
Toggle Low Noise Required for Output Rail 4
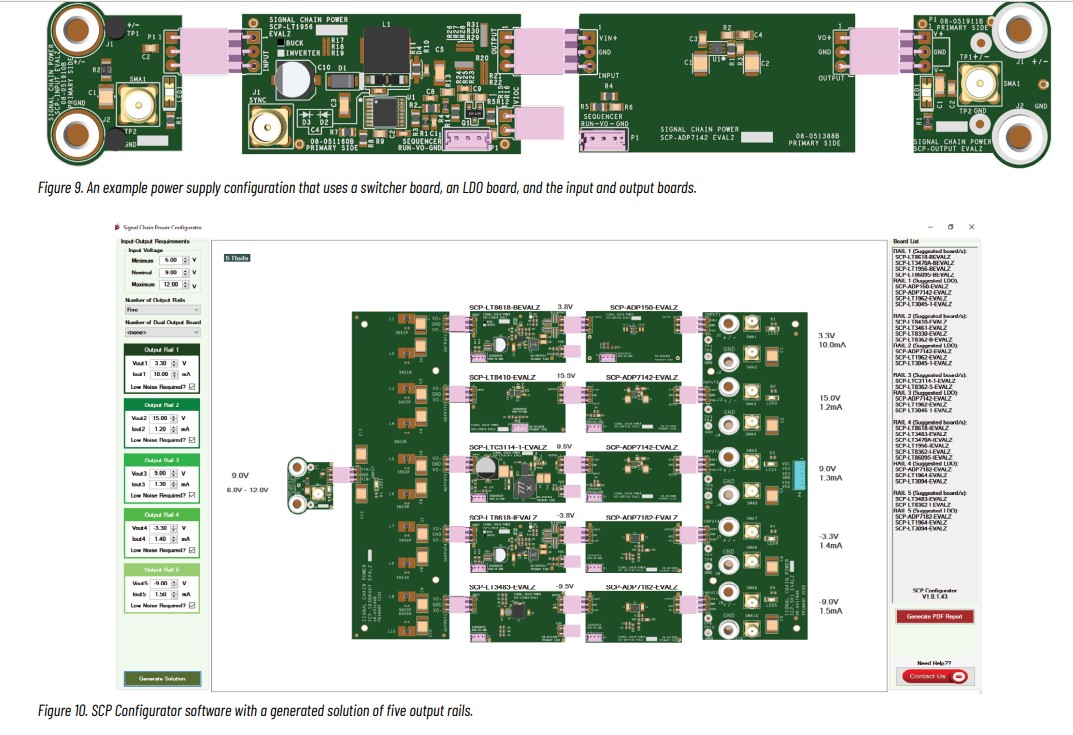[x=192, y=550]
